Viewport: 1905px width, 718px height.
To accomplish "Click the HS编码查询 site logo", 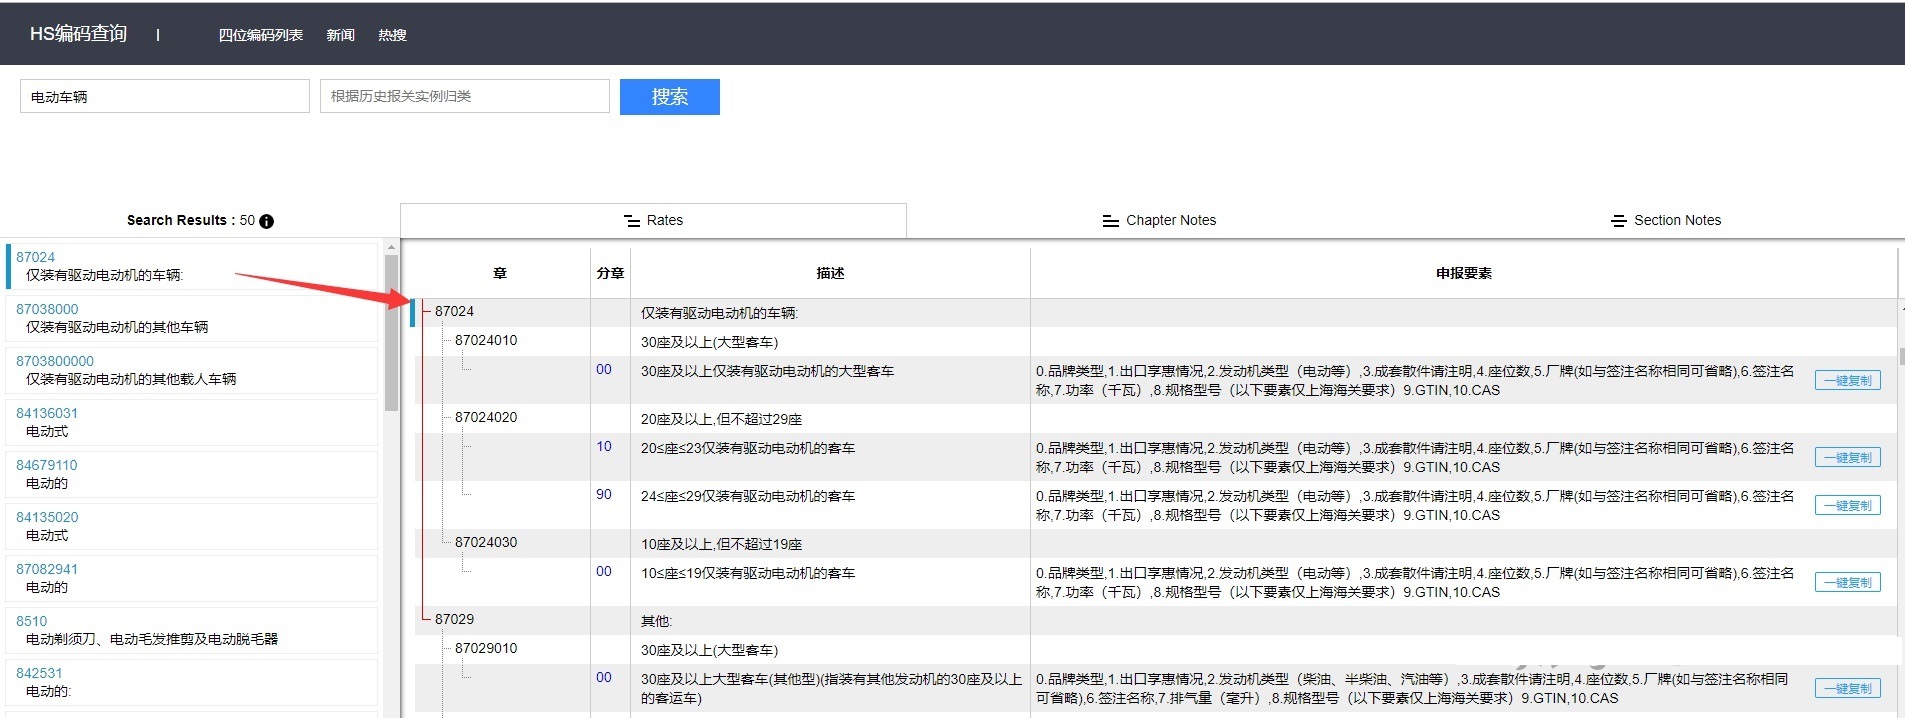I will (78, 34).
